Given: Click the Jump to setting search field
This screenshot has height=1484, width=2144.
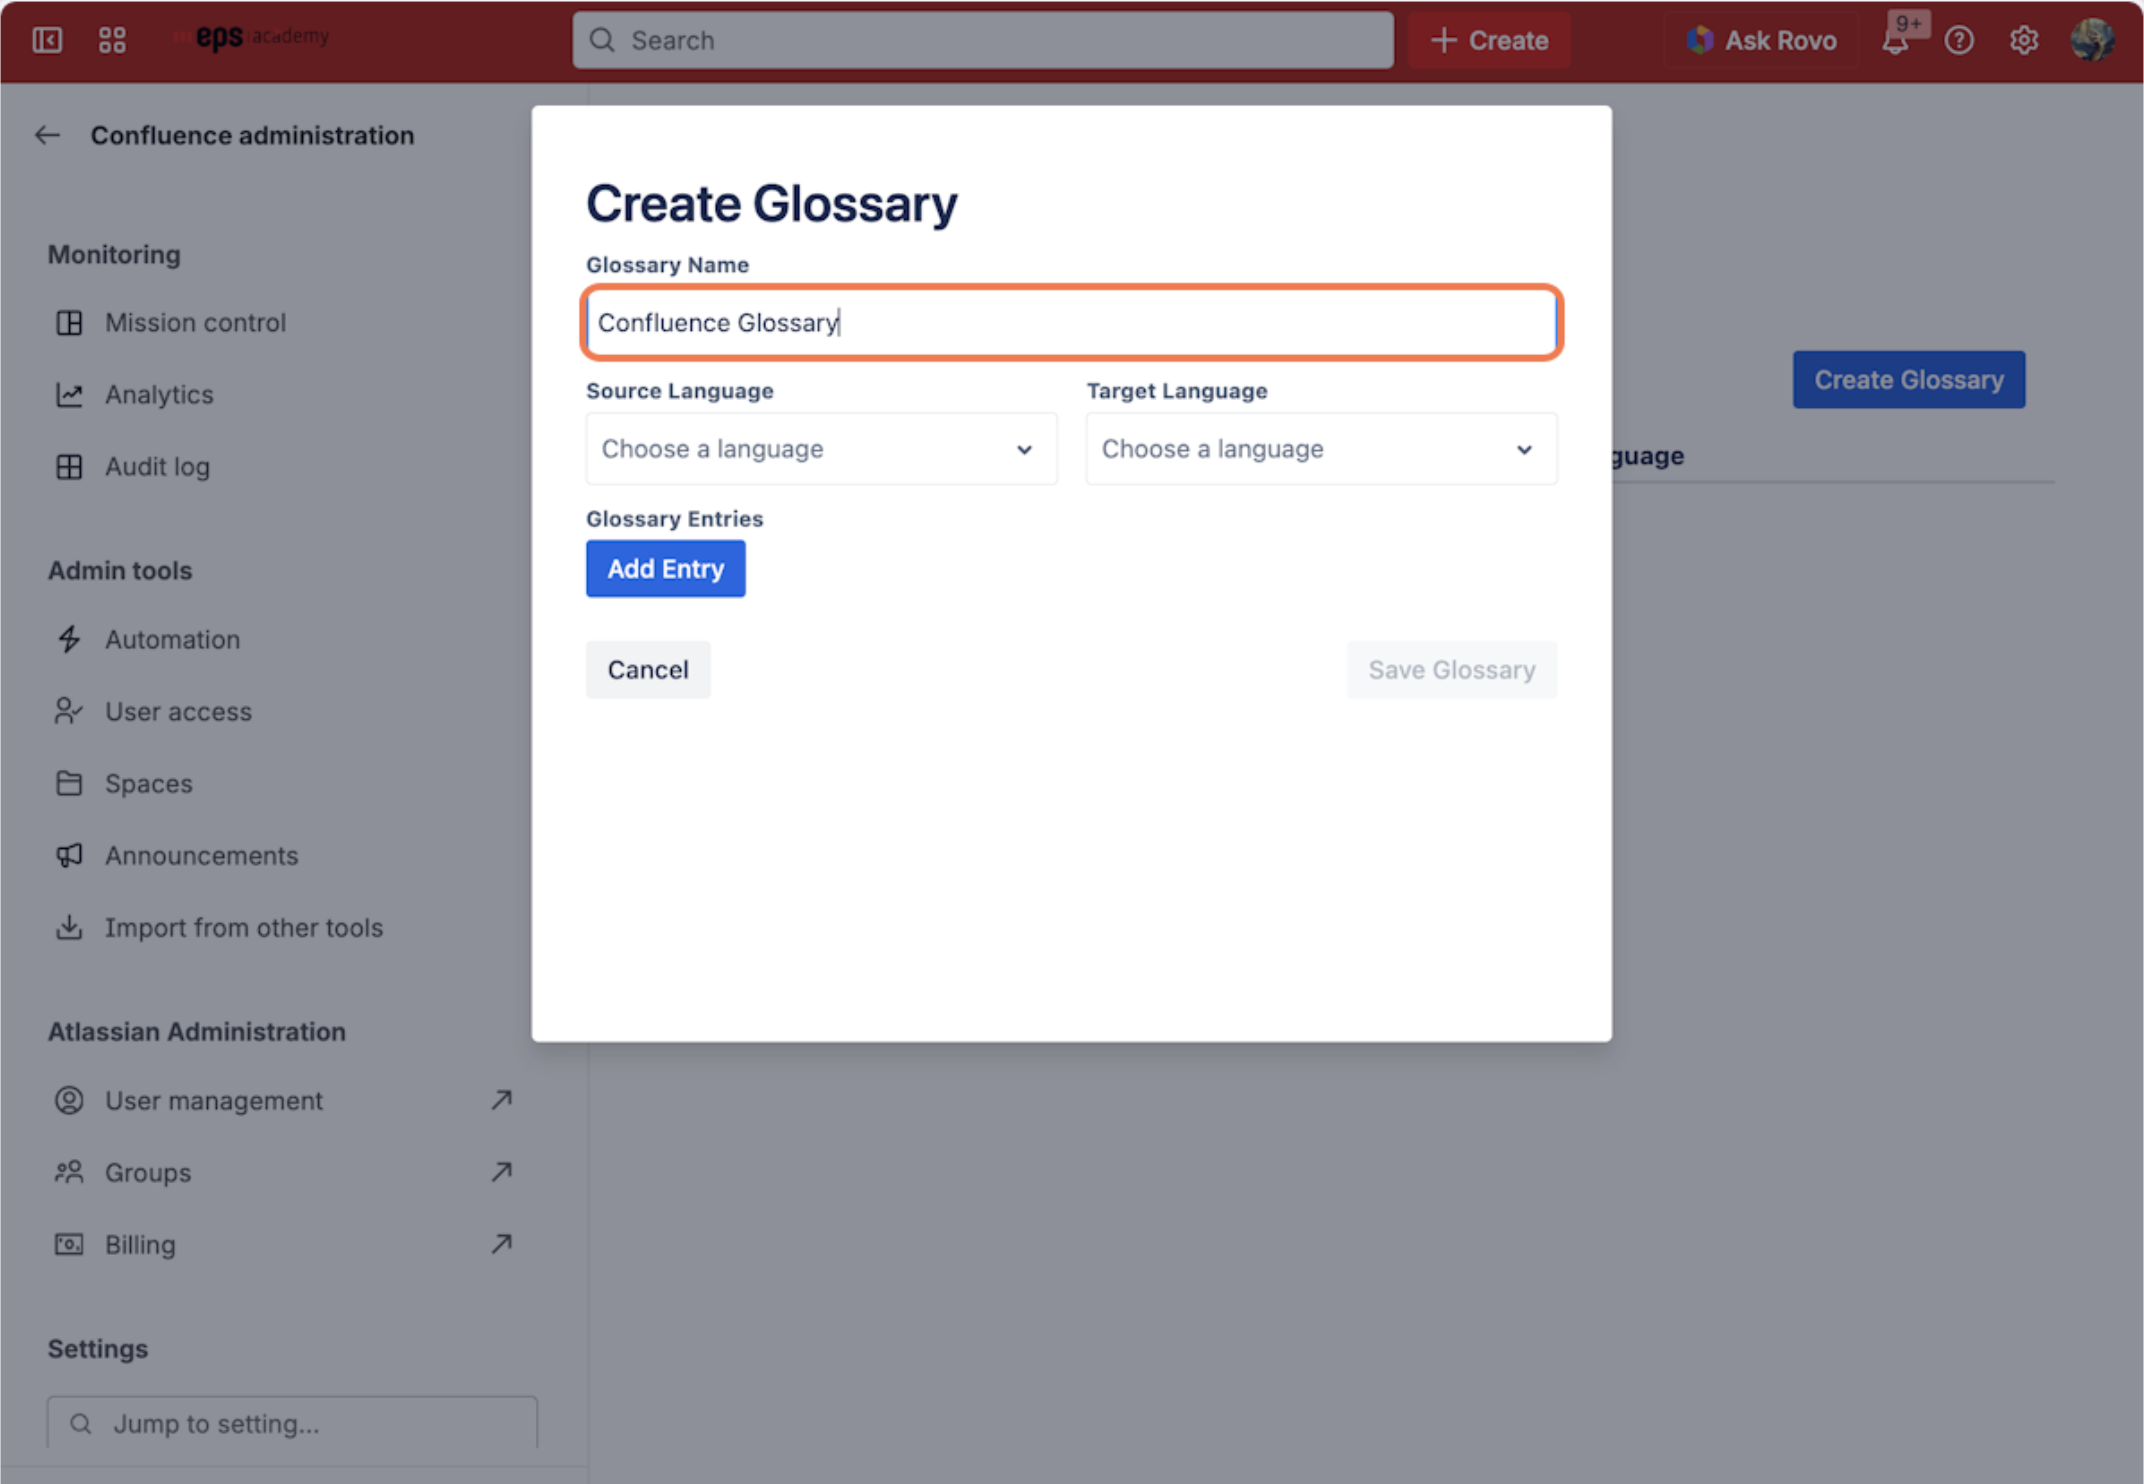Looking at the screenshot, I should (x=292, y=1423).
